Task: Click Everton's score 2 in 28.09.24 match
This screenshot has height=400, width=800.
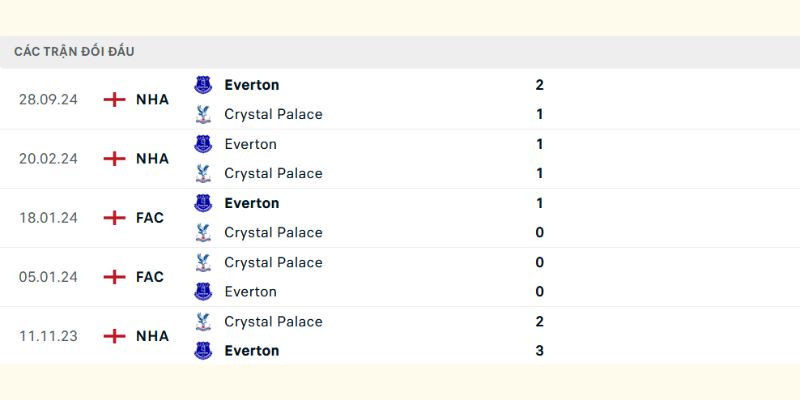Action: click(540, 85)
